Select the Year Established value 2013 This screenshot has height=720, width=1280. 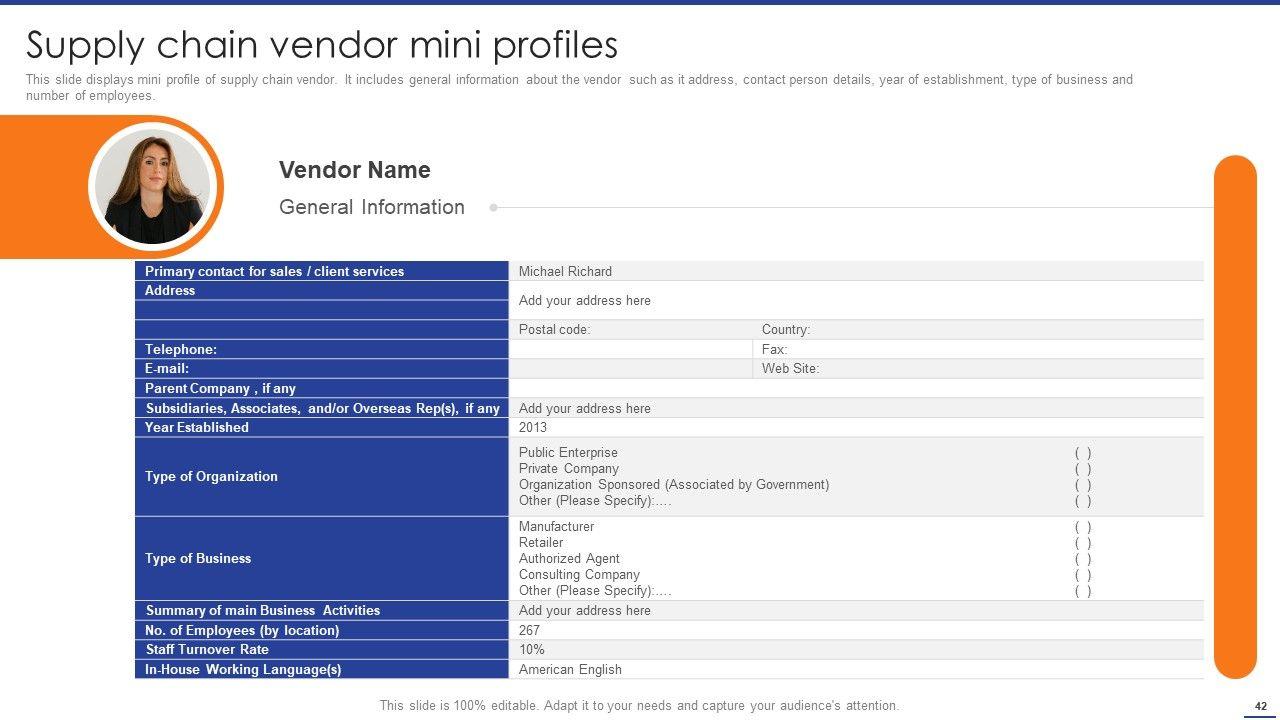coord(533,427)
